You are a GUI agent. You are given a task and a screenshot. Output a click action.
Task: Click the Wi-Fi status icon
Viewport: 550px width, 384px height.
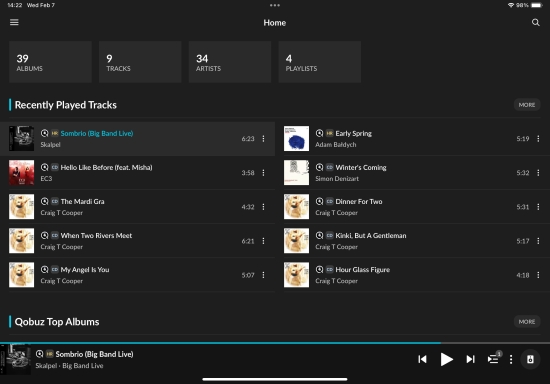(511, 5)
